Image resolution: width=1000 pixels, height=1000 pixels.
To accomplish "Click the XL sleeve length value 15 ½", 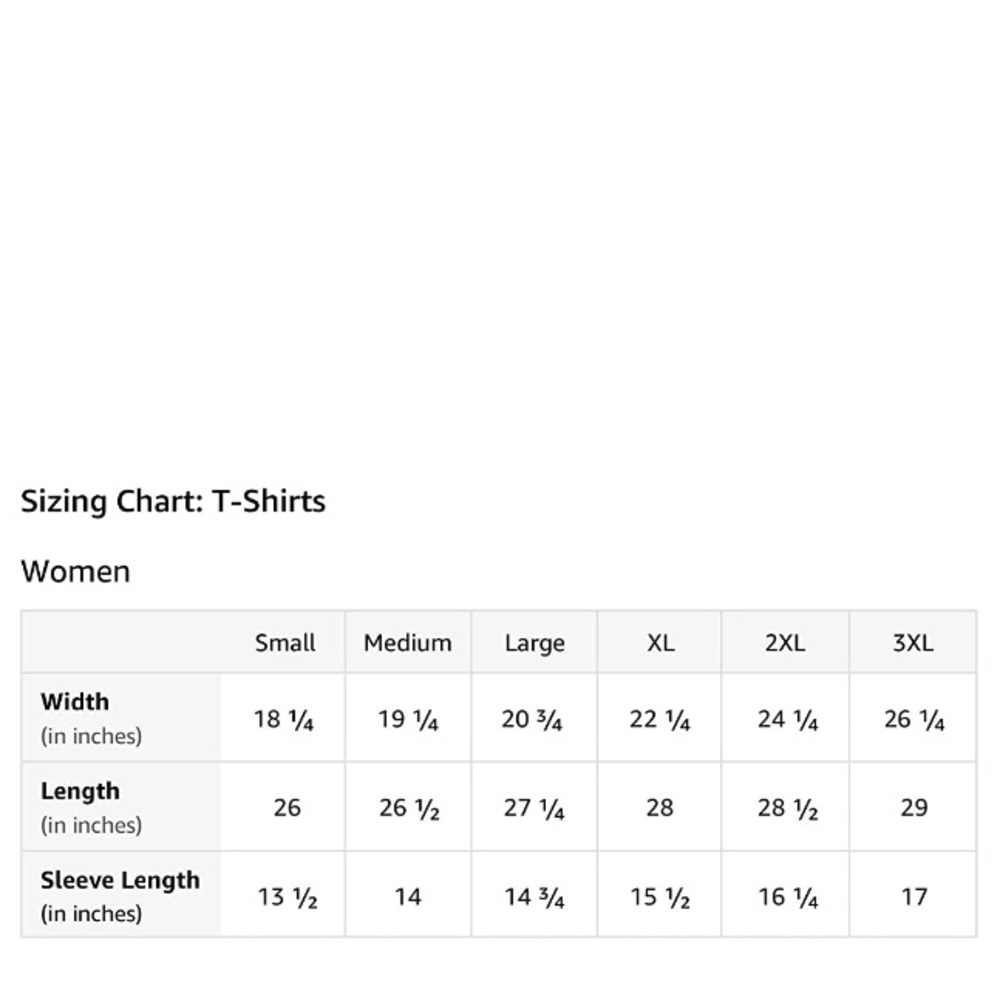I will point(660,897).
